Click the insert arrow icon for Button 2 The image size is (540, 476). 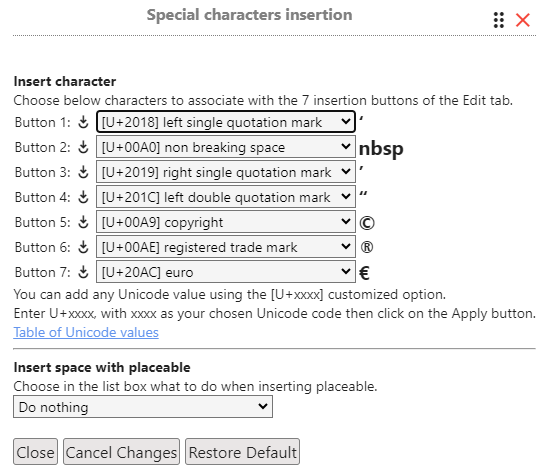83,147
